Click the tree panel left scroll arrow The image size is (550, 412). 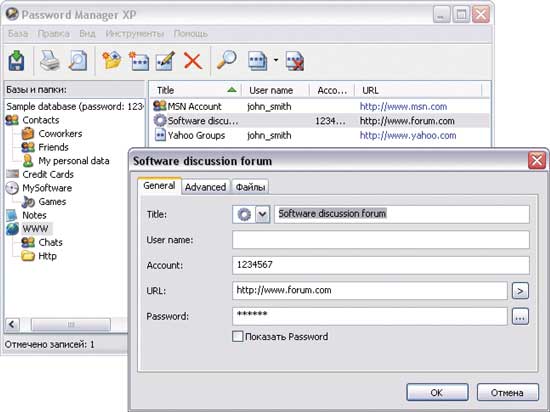point(12,324)
